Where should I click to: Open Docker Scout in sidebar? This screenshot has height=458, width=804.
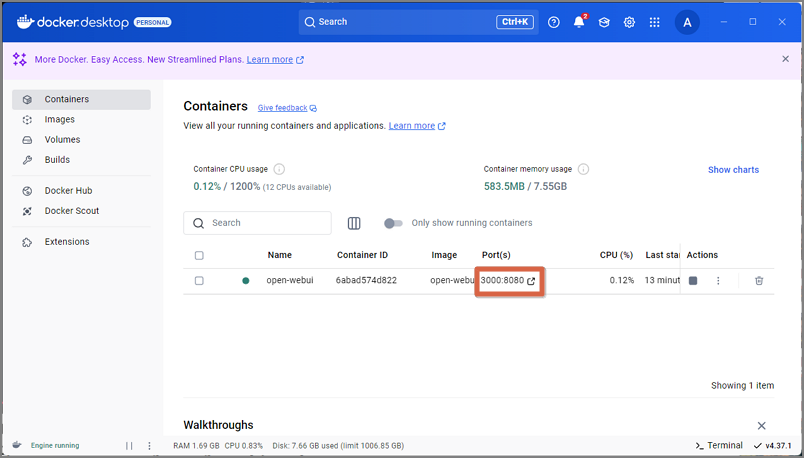pos(81,211)
